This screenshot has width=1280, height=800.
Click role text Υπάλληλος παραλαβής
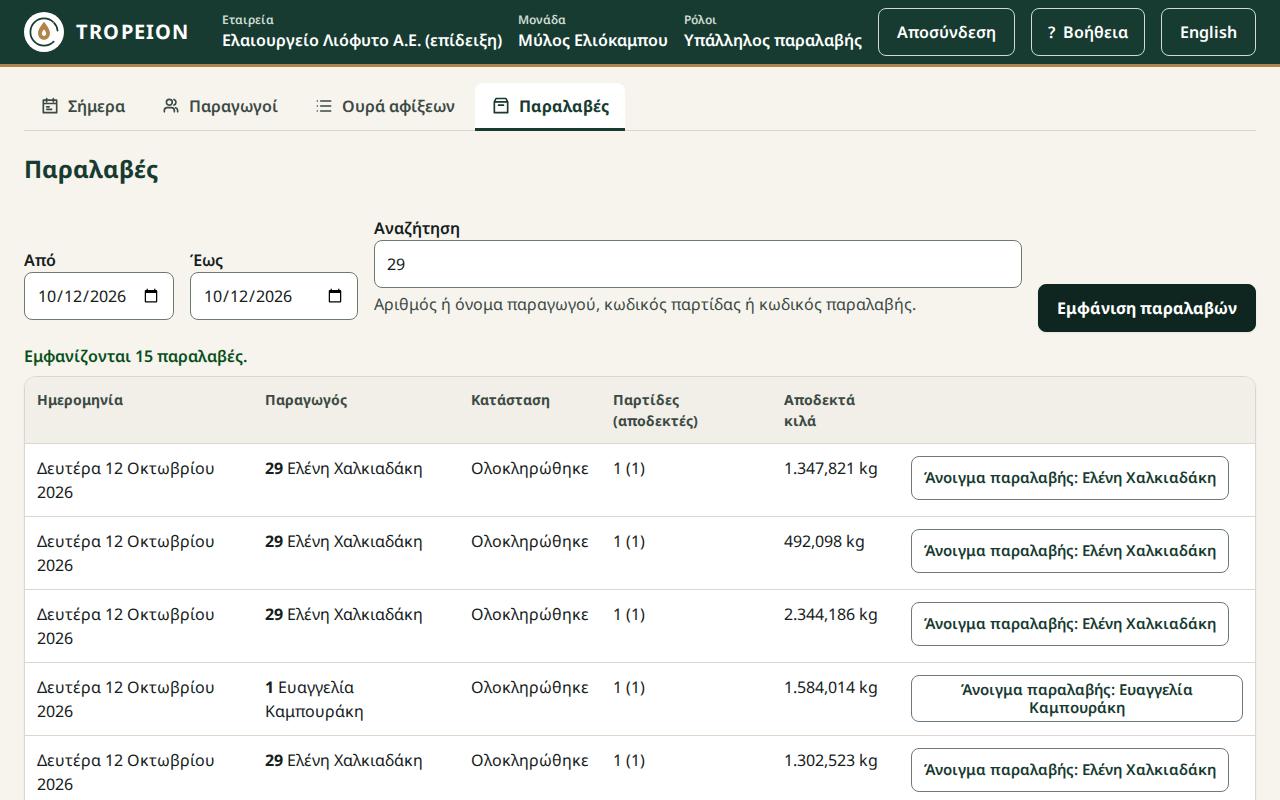coord(773,41)
